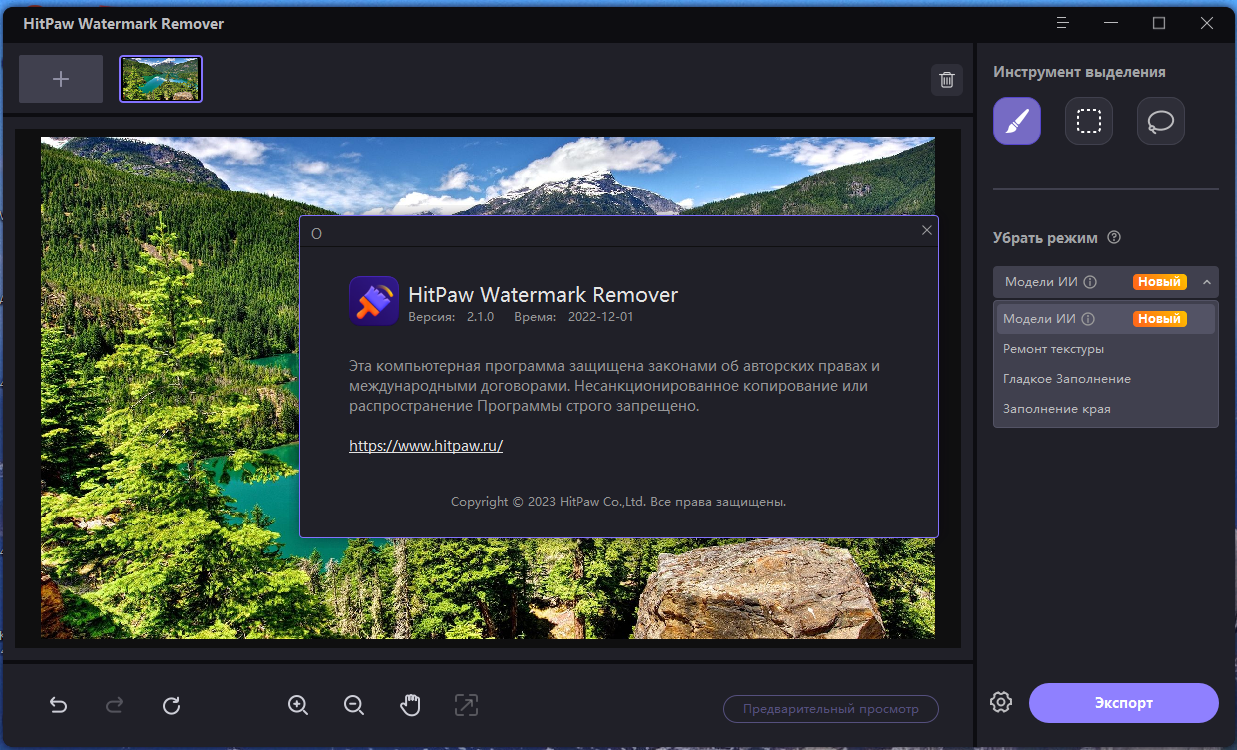
Task: Select the rectangular marquee selection tool
Action: click(x=1089, y=121)
